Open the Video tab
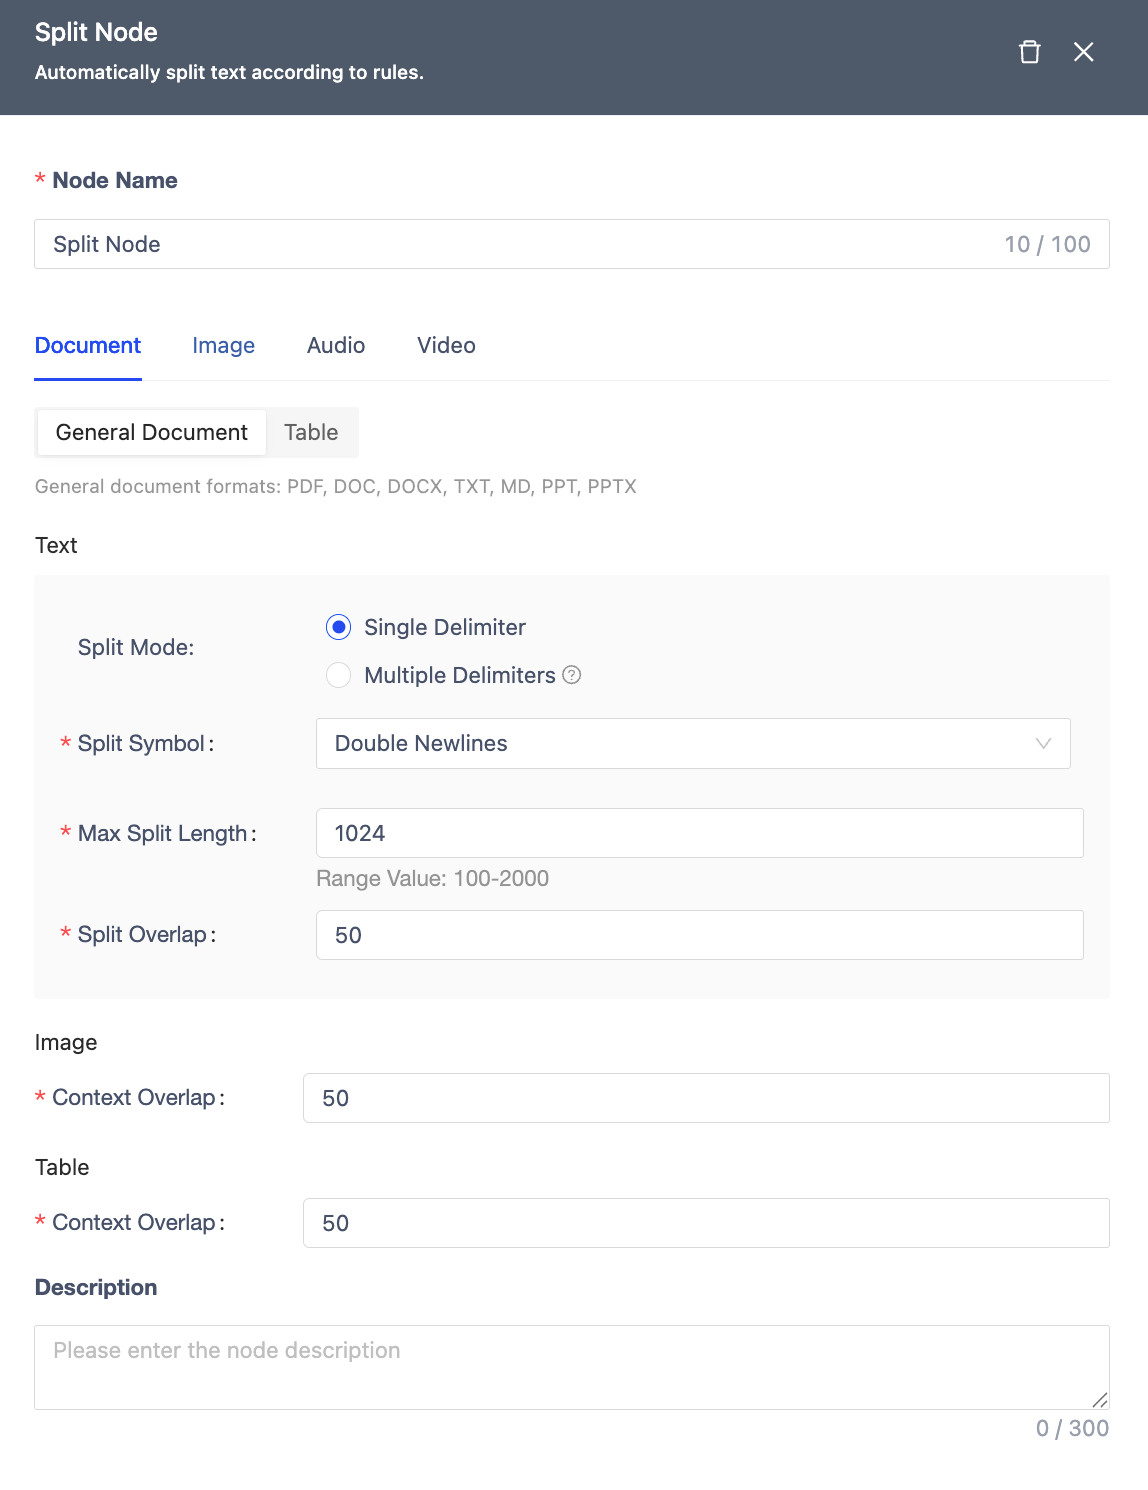 pyautogui.click(x=446, y=345)
